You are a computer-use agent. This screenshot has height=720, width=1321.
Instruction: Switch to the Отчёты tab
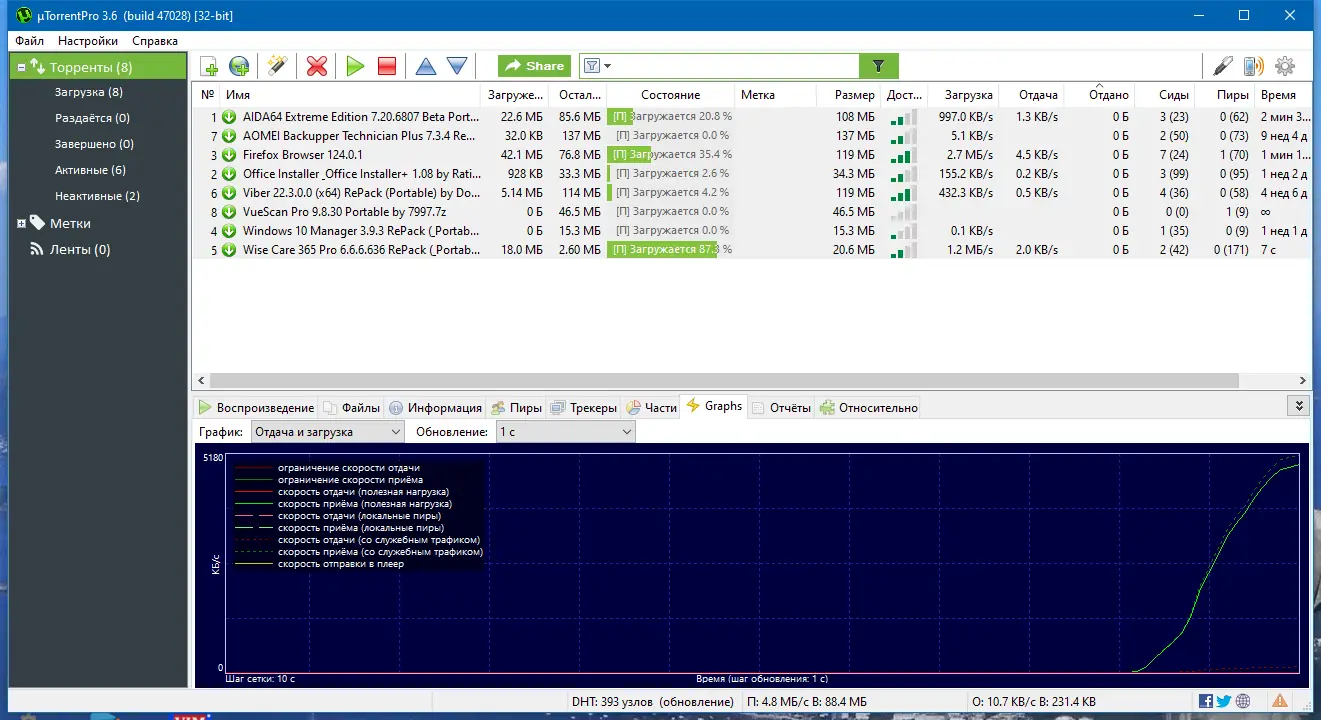781,407
